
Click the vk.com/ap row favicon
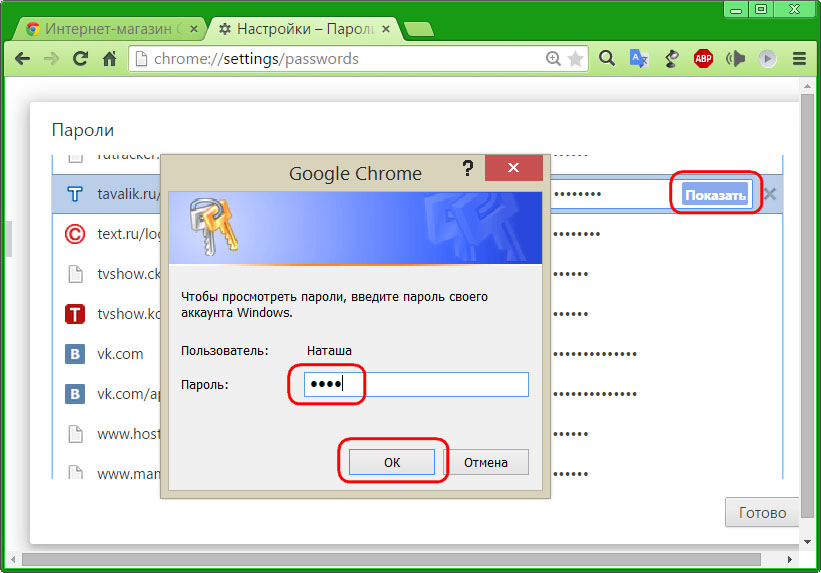(x=75, y=394)
